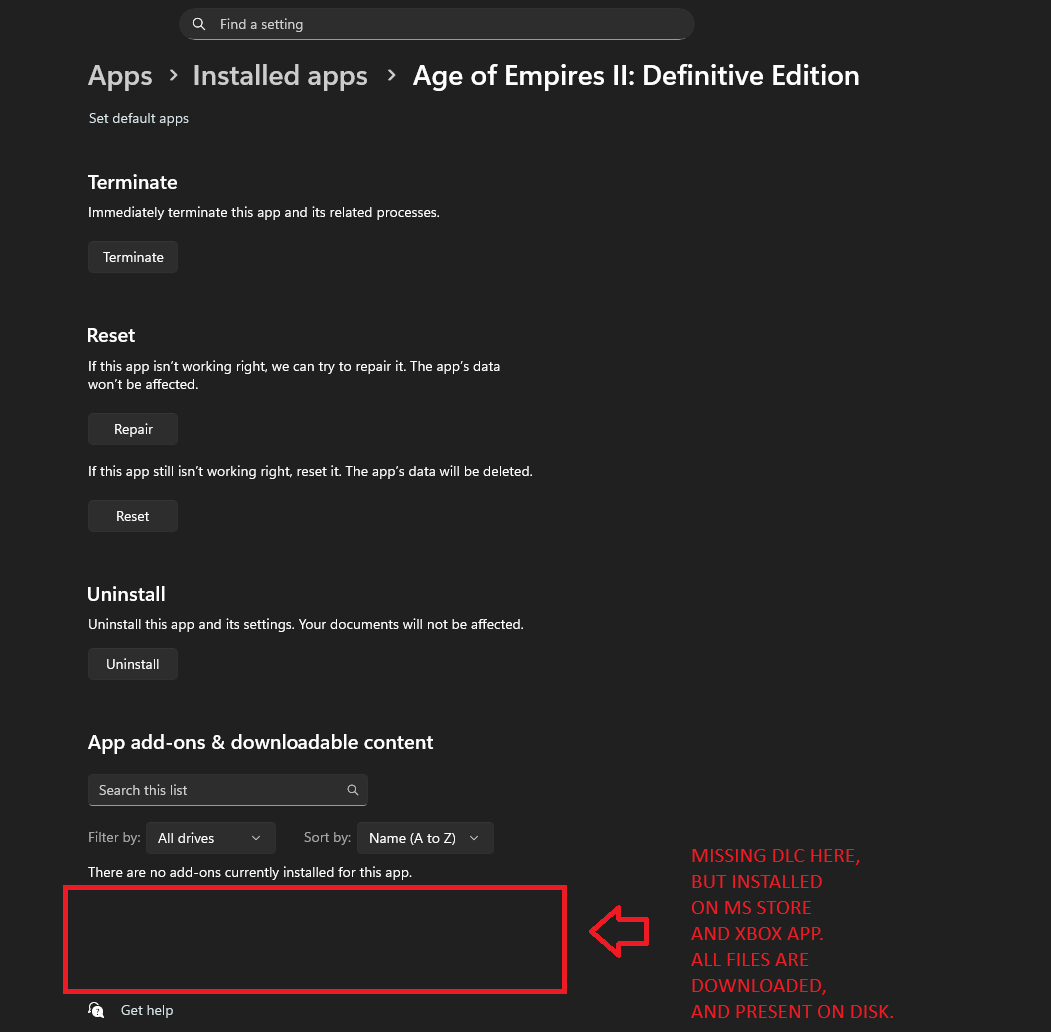Click the Get help headset question-mark icon

[x=96, y=1010]
